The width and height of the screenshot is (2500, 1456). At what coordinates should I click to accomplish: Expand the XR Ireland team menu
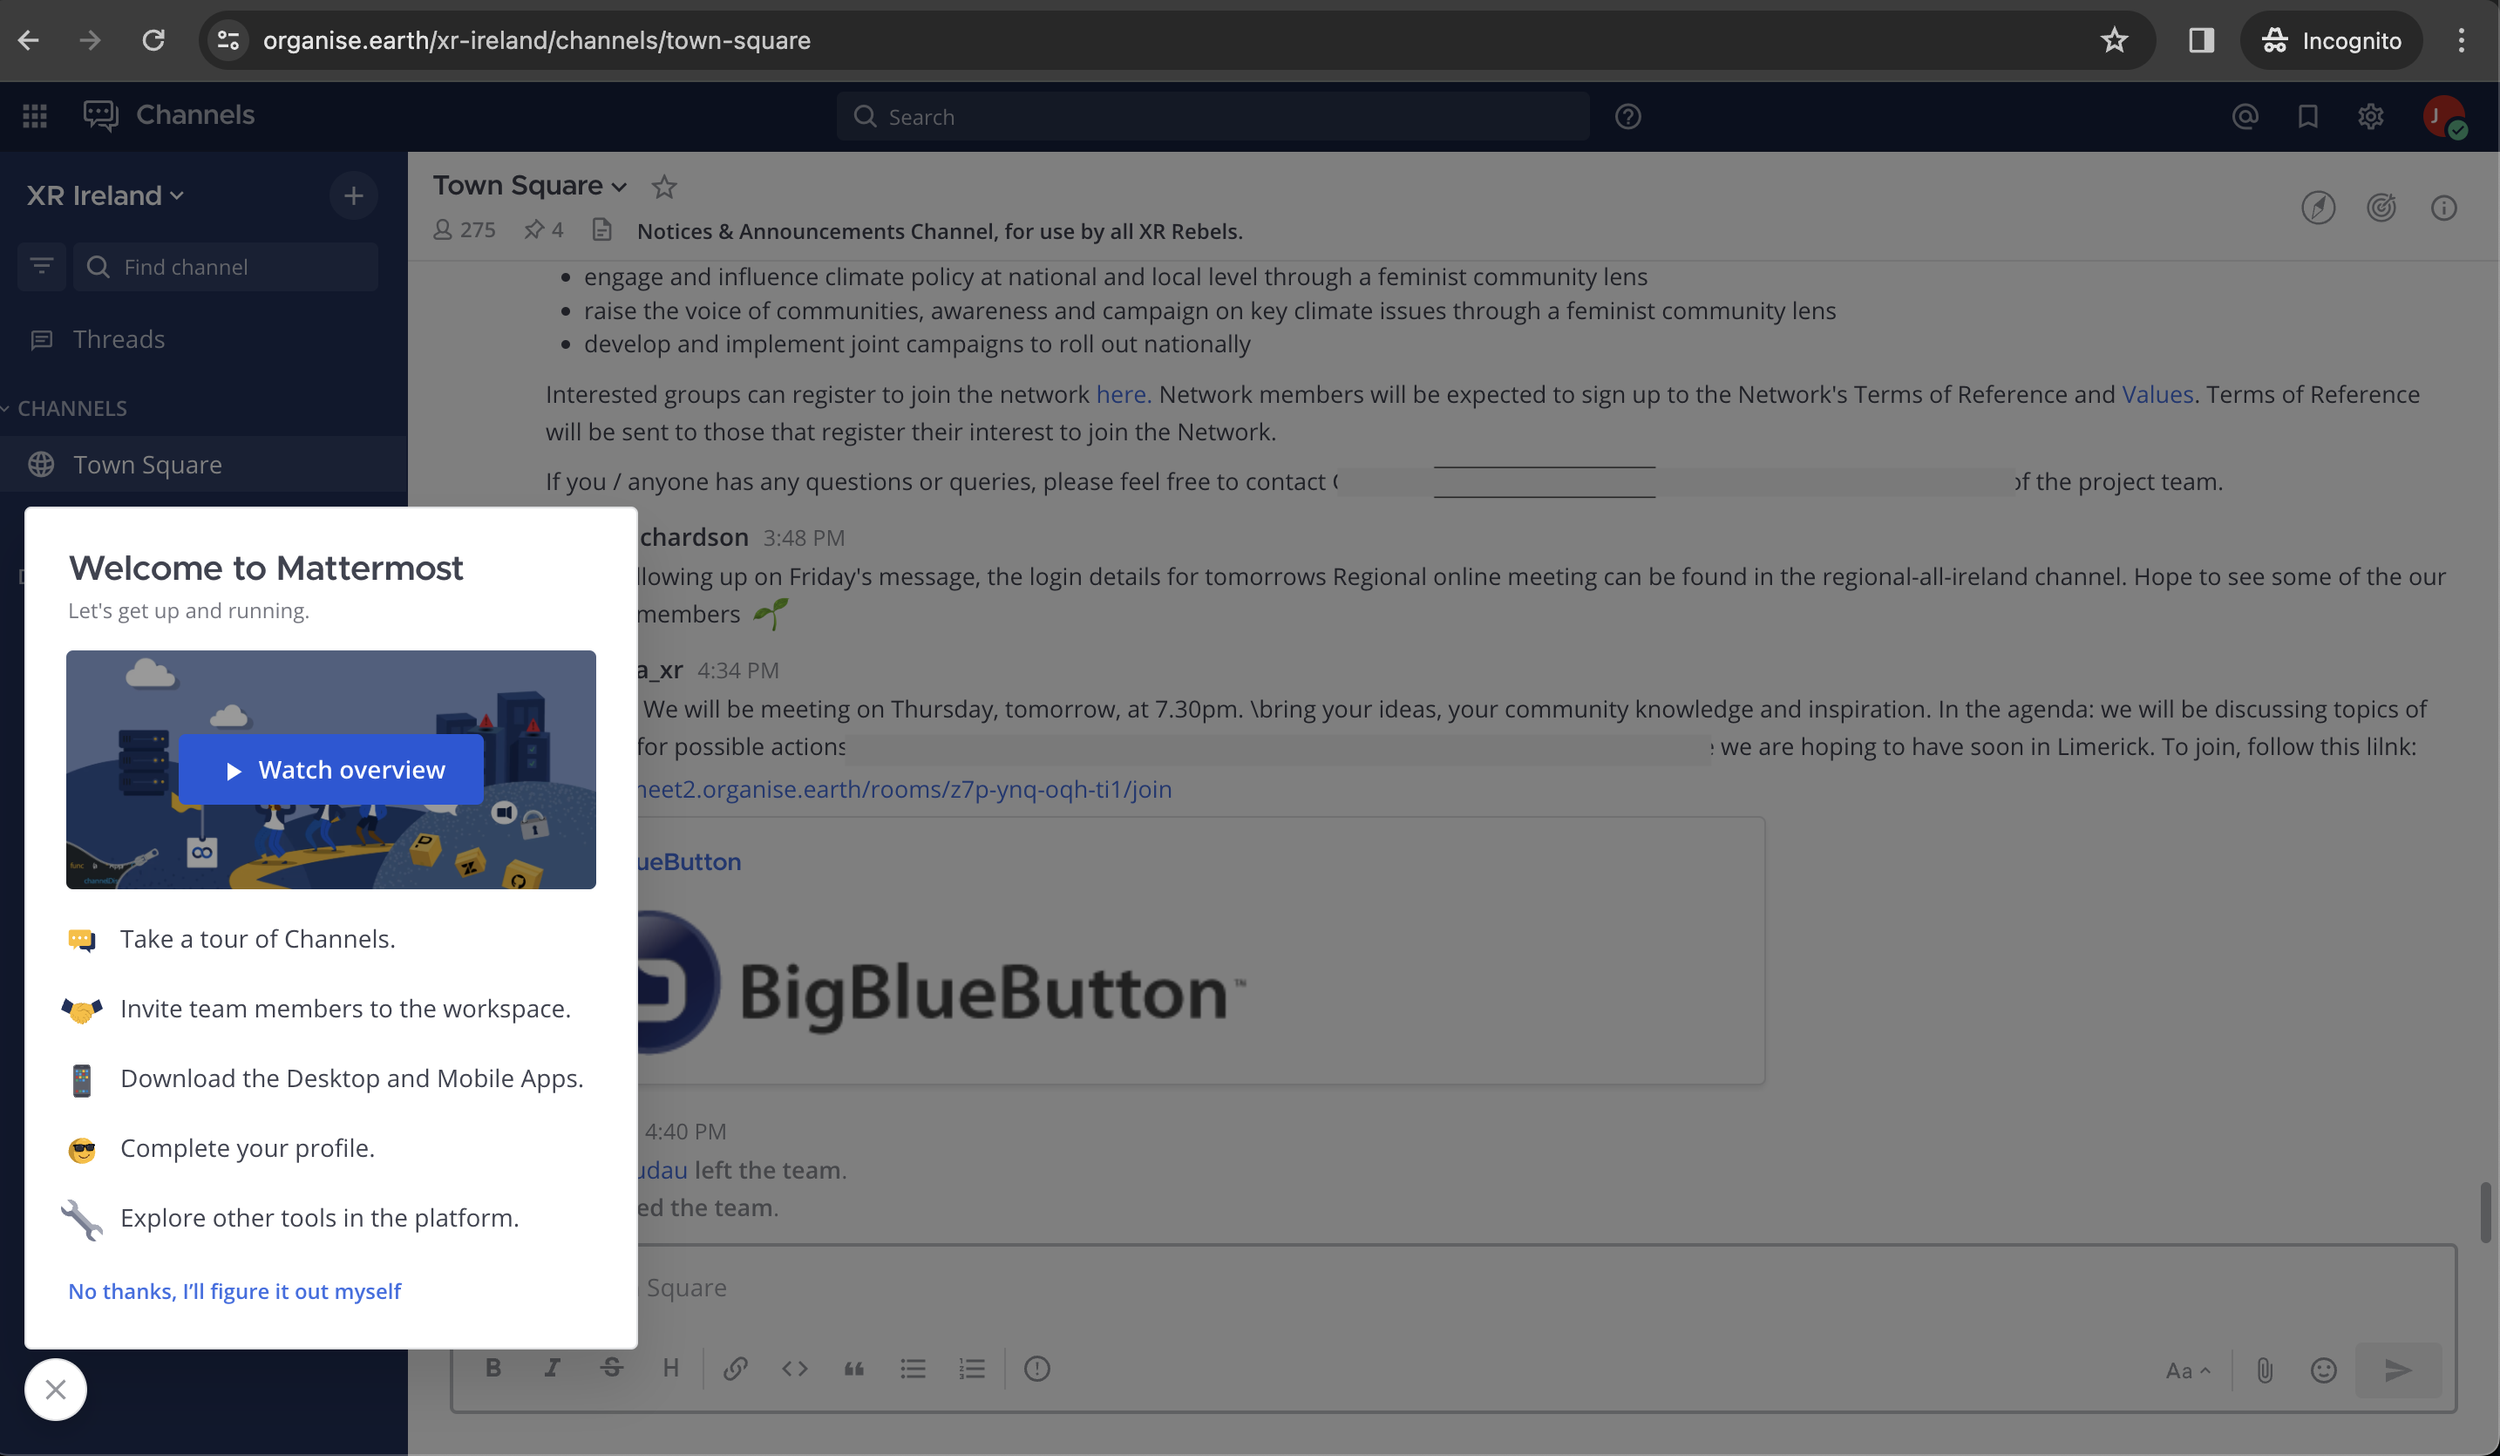(x=105, y=195)
